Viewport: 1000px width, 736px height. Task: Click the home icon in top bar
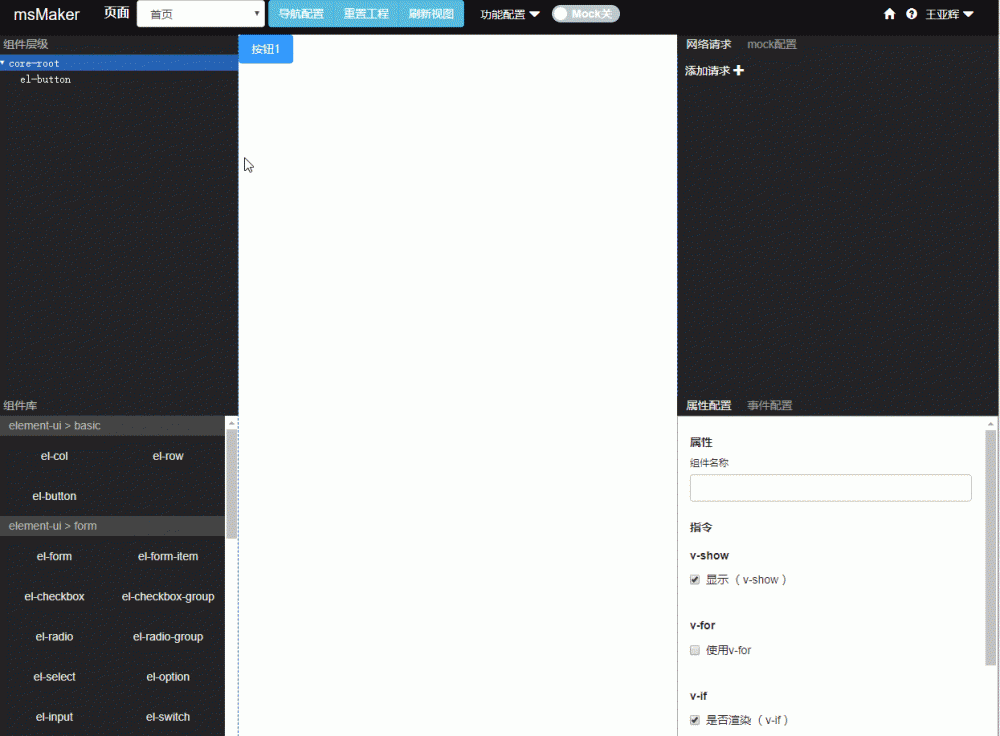pos(889,14)
